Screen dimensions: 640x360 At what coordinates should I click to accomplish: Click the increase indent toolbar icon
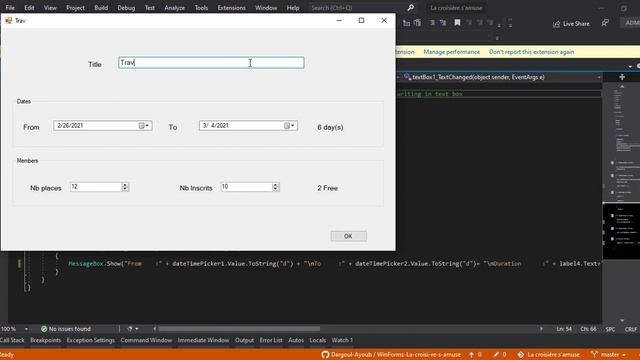[417, 23]
